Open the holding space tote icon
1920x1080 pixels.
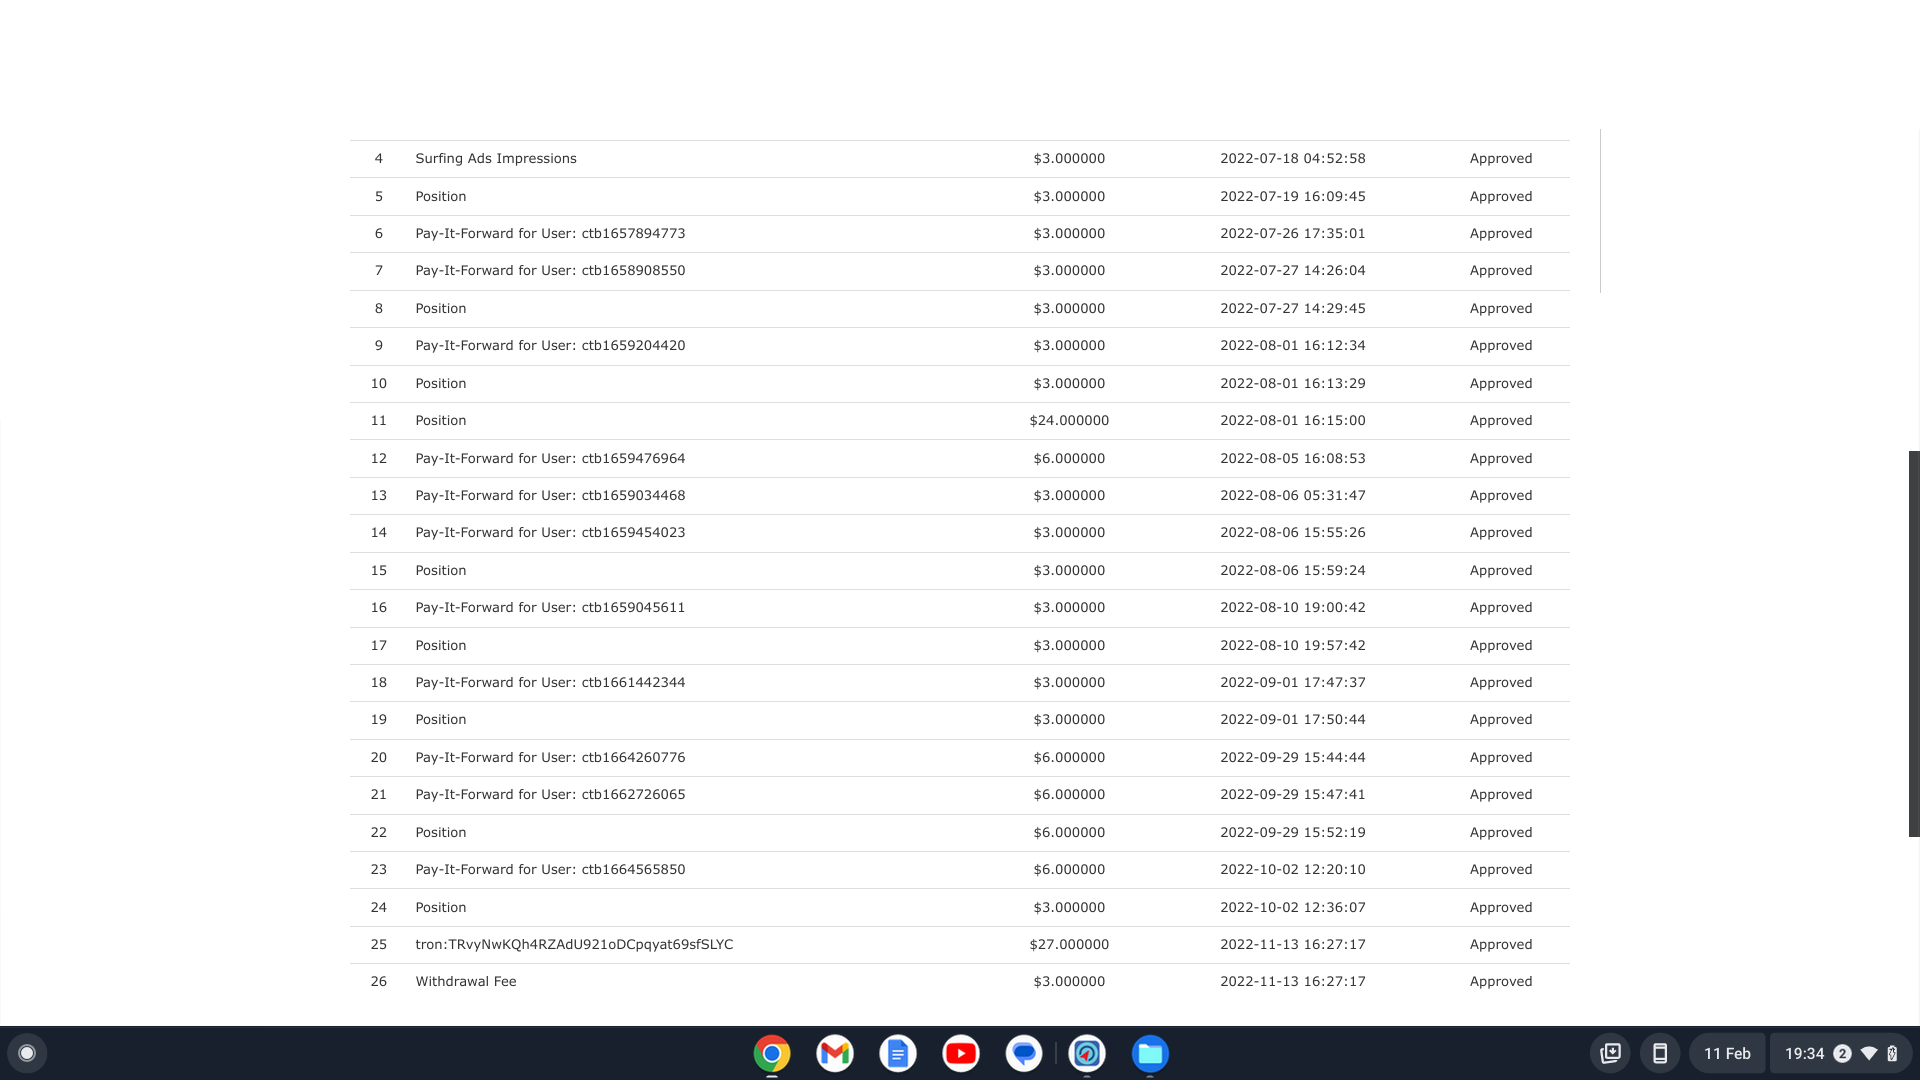1610,1053
